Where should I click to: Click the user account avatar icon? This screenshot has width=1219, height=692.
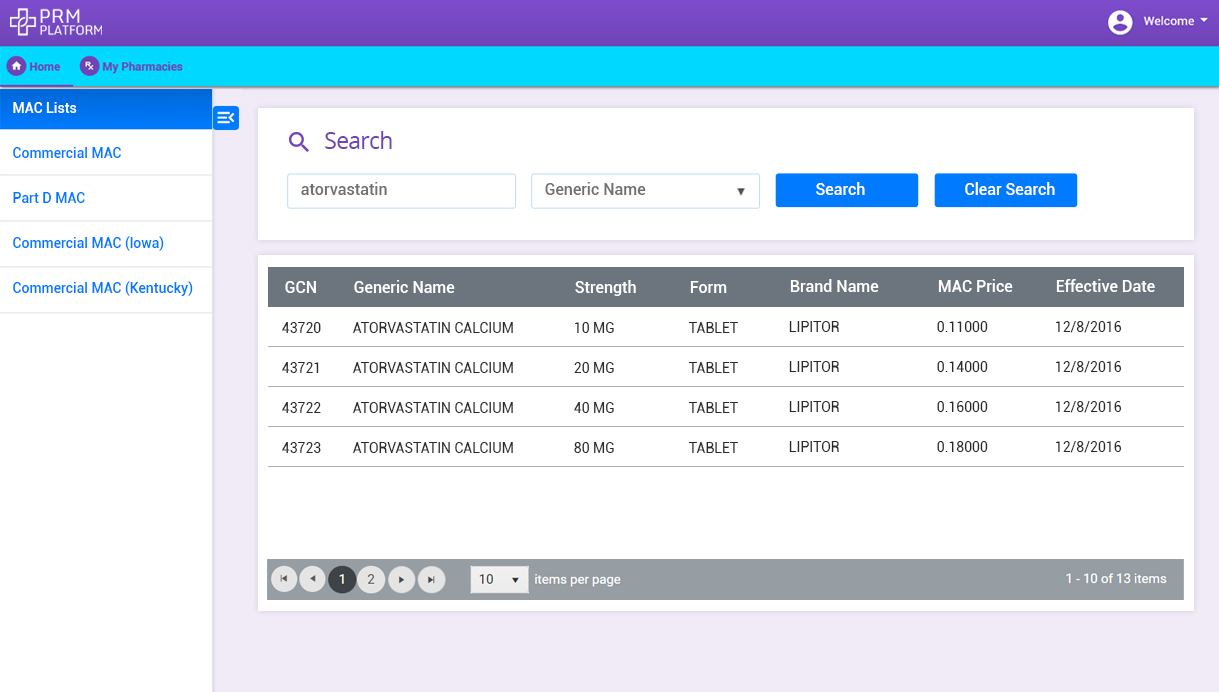(x=1120, y=22)
